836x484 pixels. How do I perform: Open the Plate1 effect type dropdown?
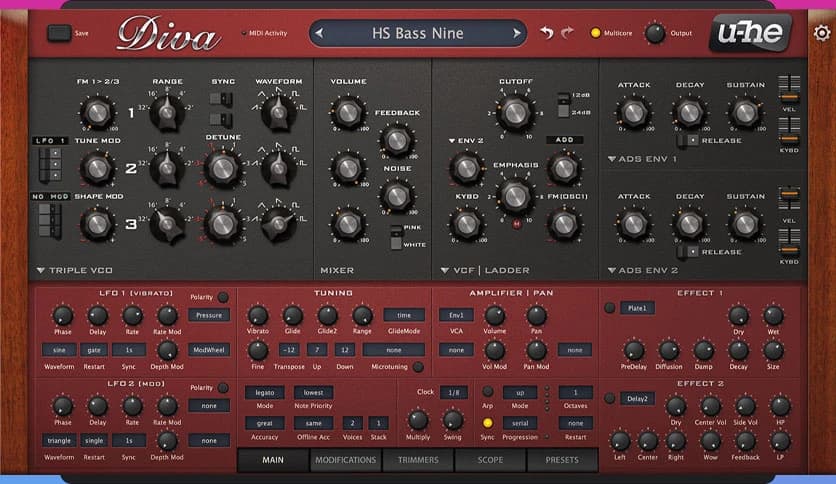(637, 308)
